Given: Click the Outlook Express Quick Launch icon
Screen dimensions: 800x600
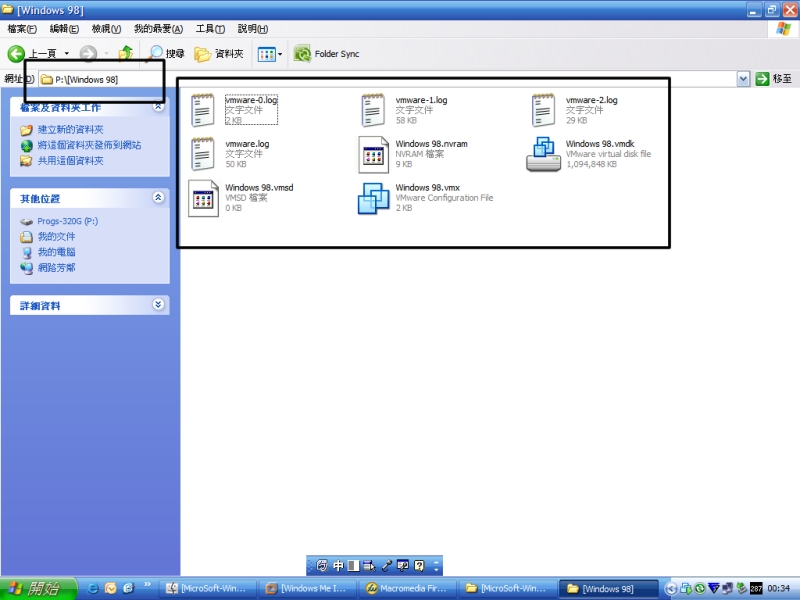Looking at the screenshot, I should [x=110, y=588].
